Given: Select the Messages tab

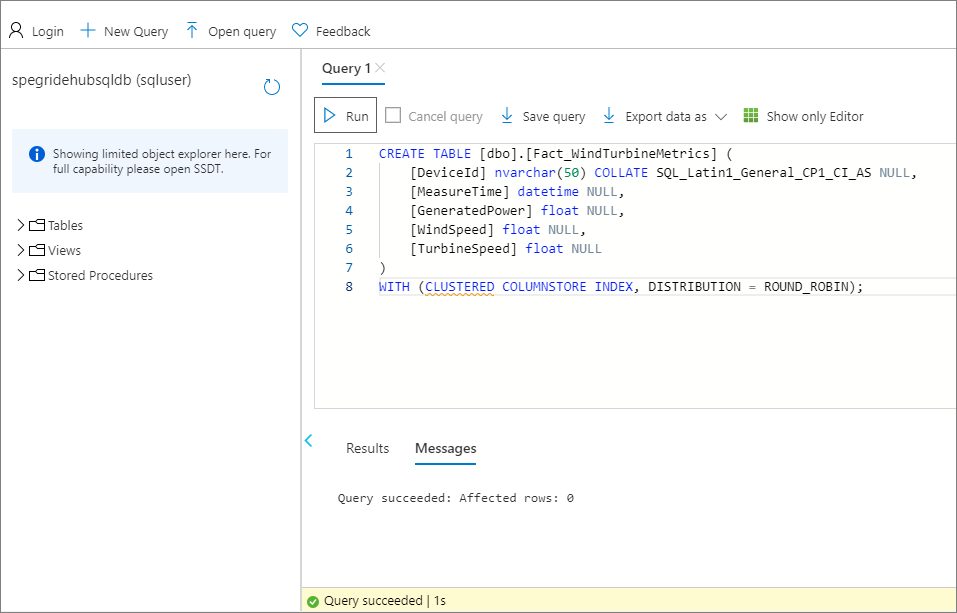Looking at the screenshot, I should pyautogui.click(x=445, y=448).
